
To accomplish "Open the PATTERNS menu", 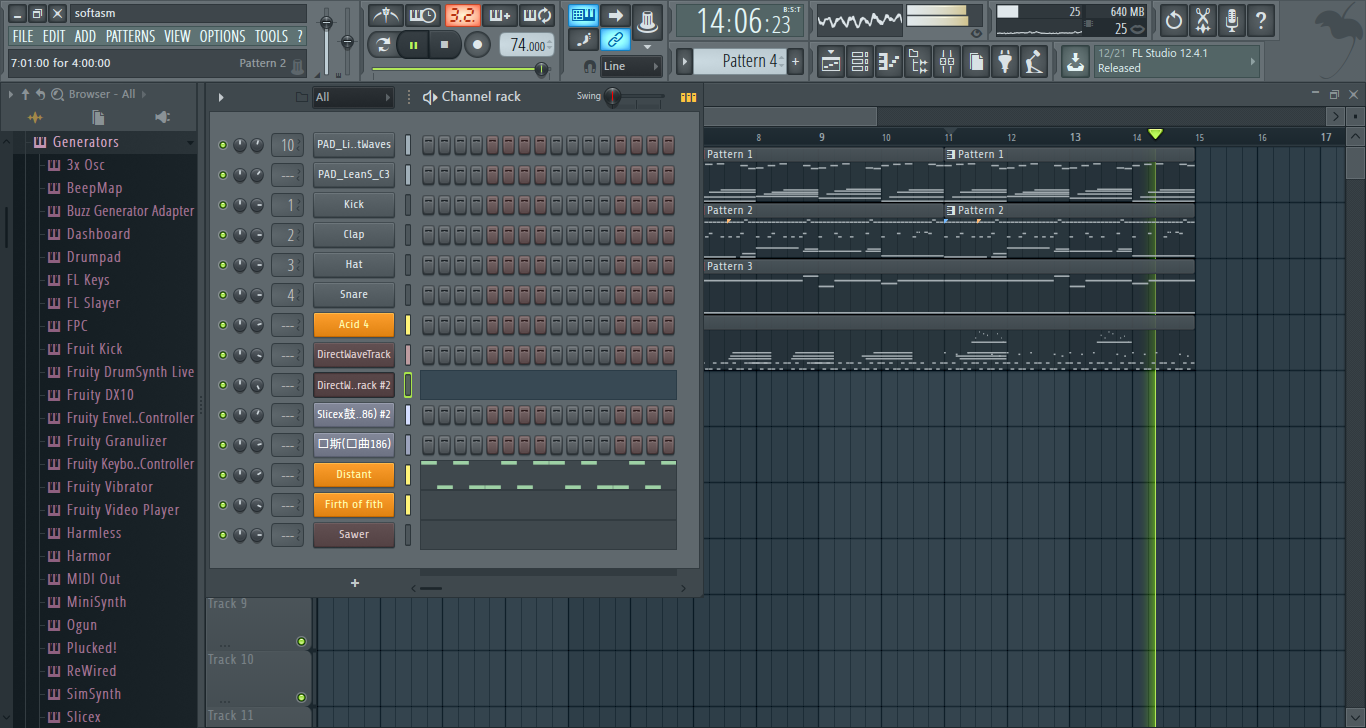I will click(x=131, y=36).
